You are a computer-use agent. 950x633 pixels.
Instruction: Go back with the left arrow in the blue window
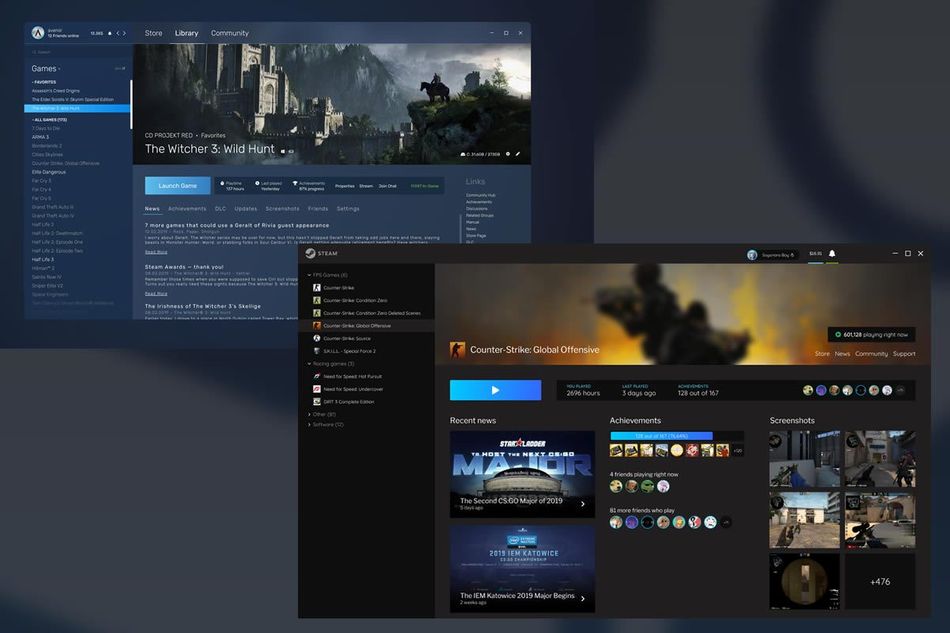click(118, 33)
